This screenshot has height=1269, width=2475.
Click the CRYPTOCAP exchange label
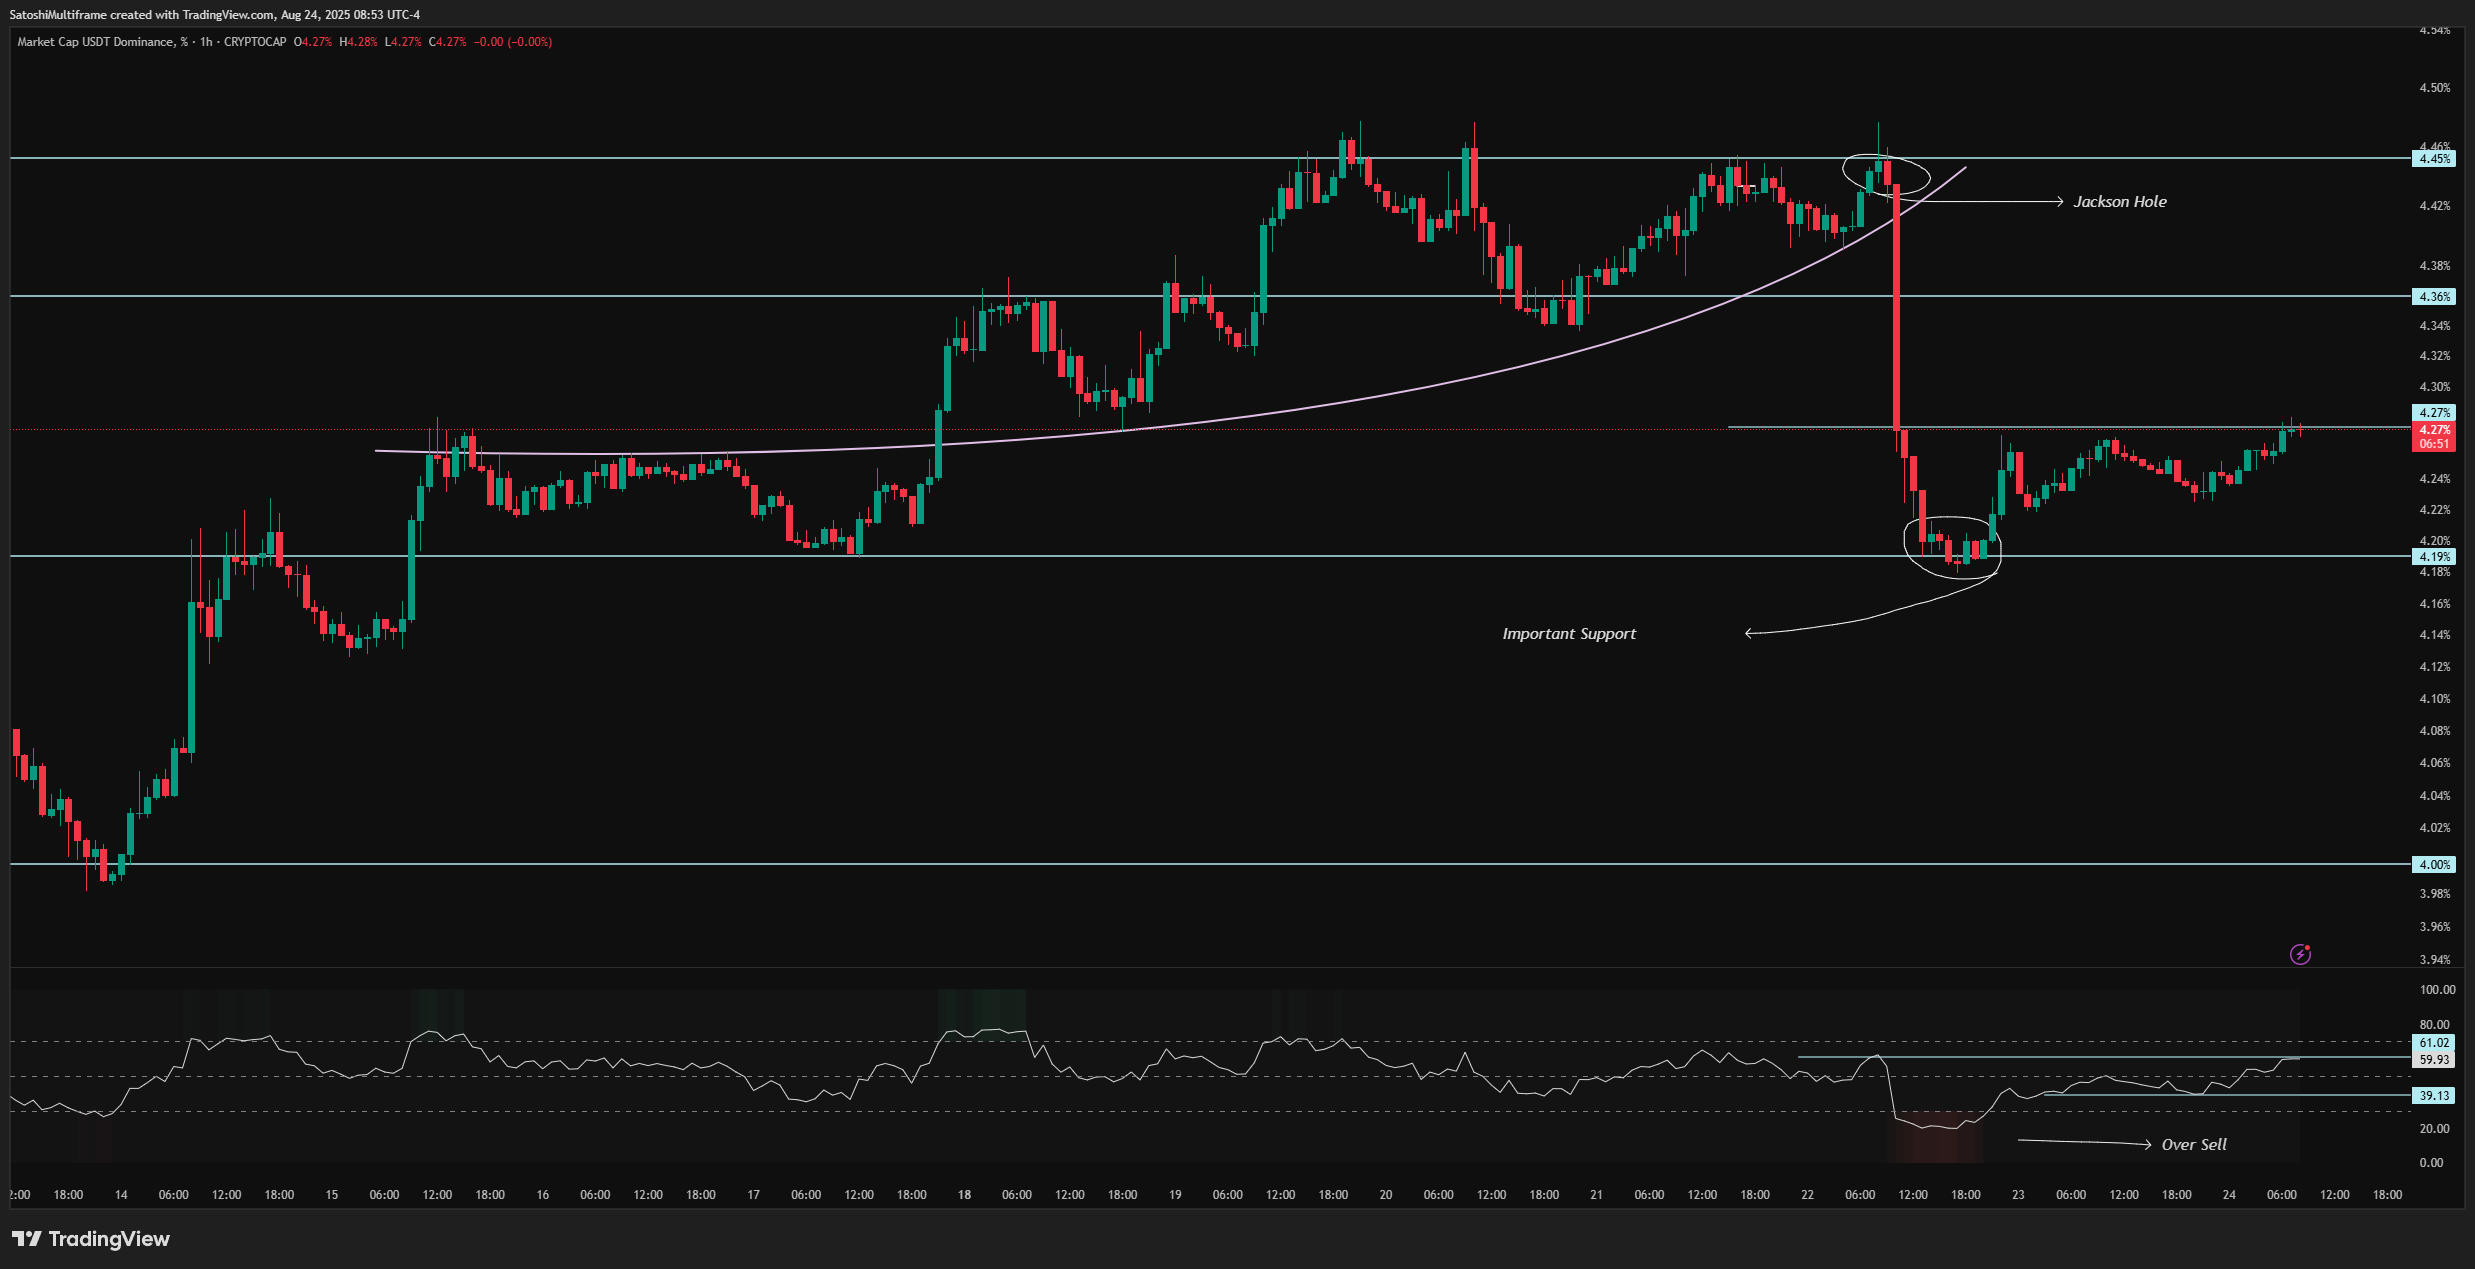click(255, 42)
